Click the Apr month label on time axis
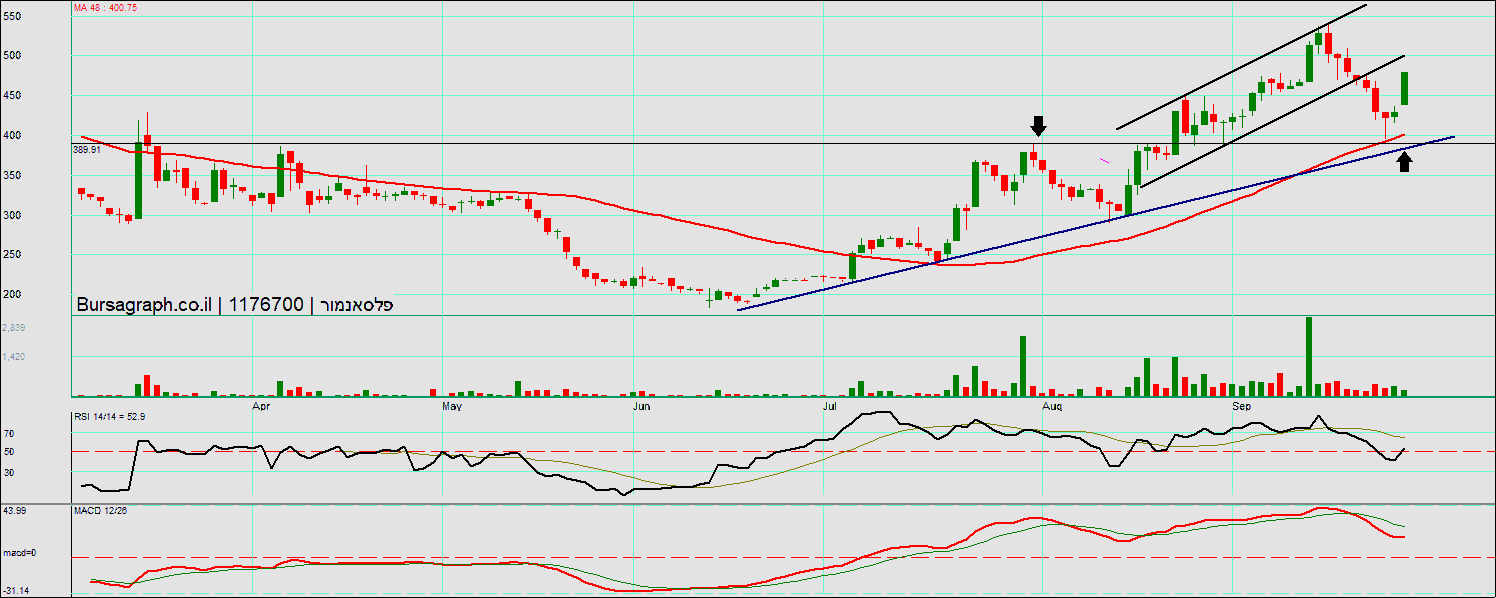 point(262,407)
